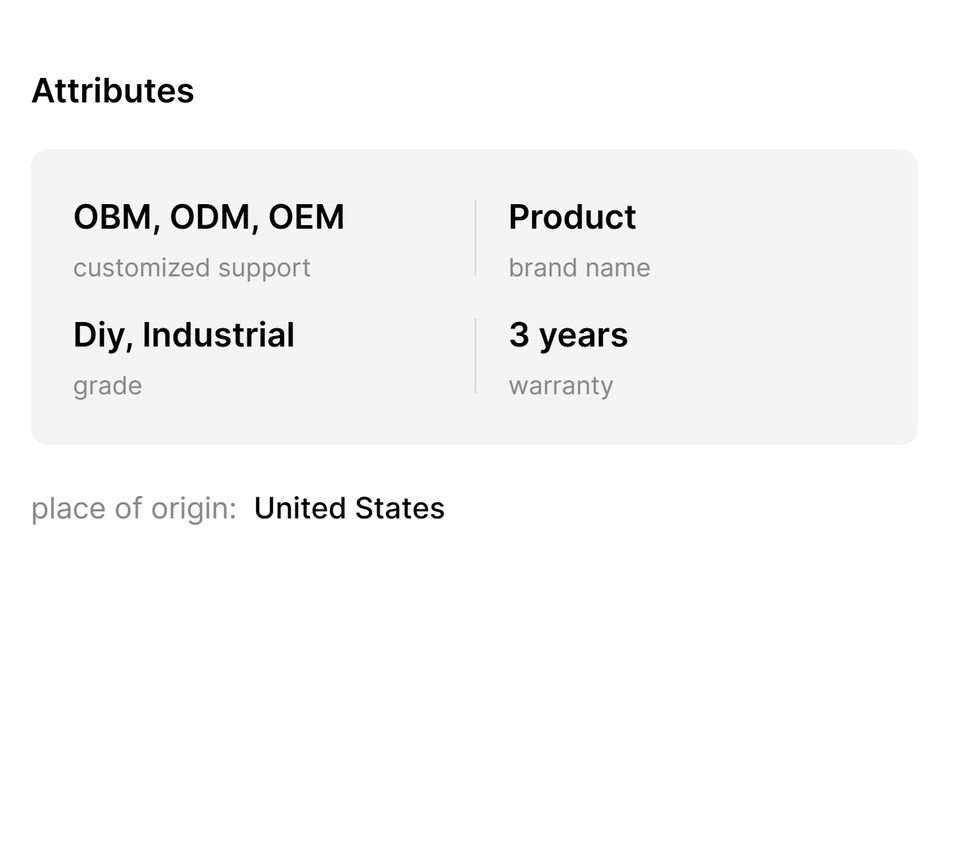The image size is (960, 865).
Task: Click the Attributes section heading
Action: tap(113, 91)
